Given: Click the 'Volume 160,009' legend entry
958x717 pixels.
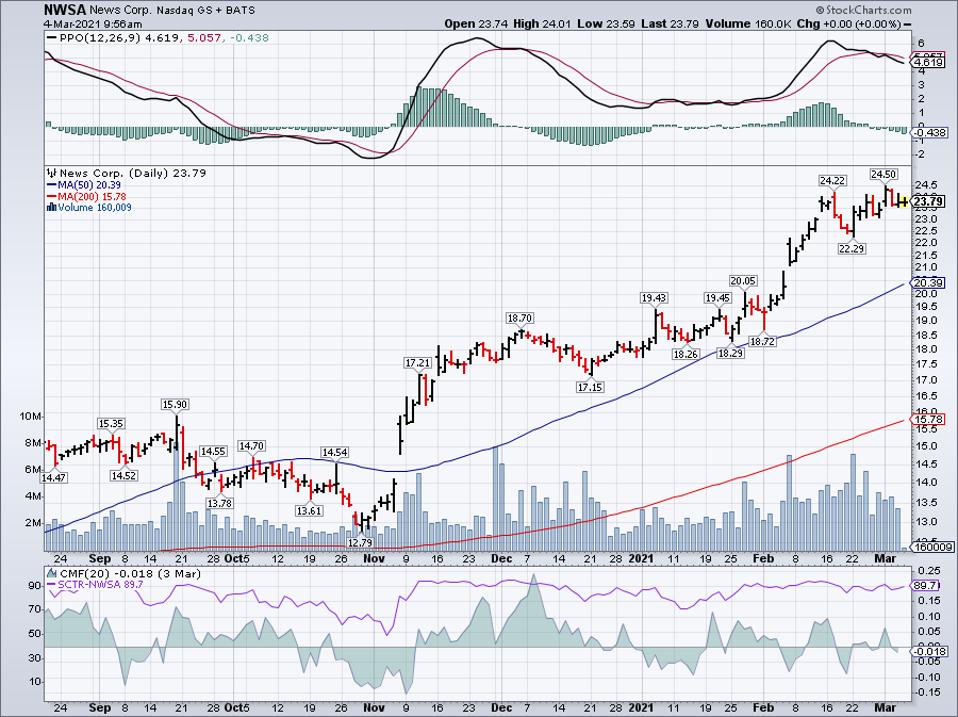Looking at the screenshot, I should (95, 208).
